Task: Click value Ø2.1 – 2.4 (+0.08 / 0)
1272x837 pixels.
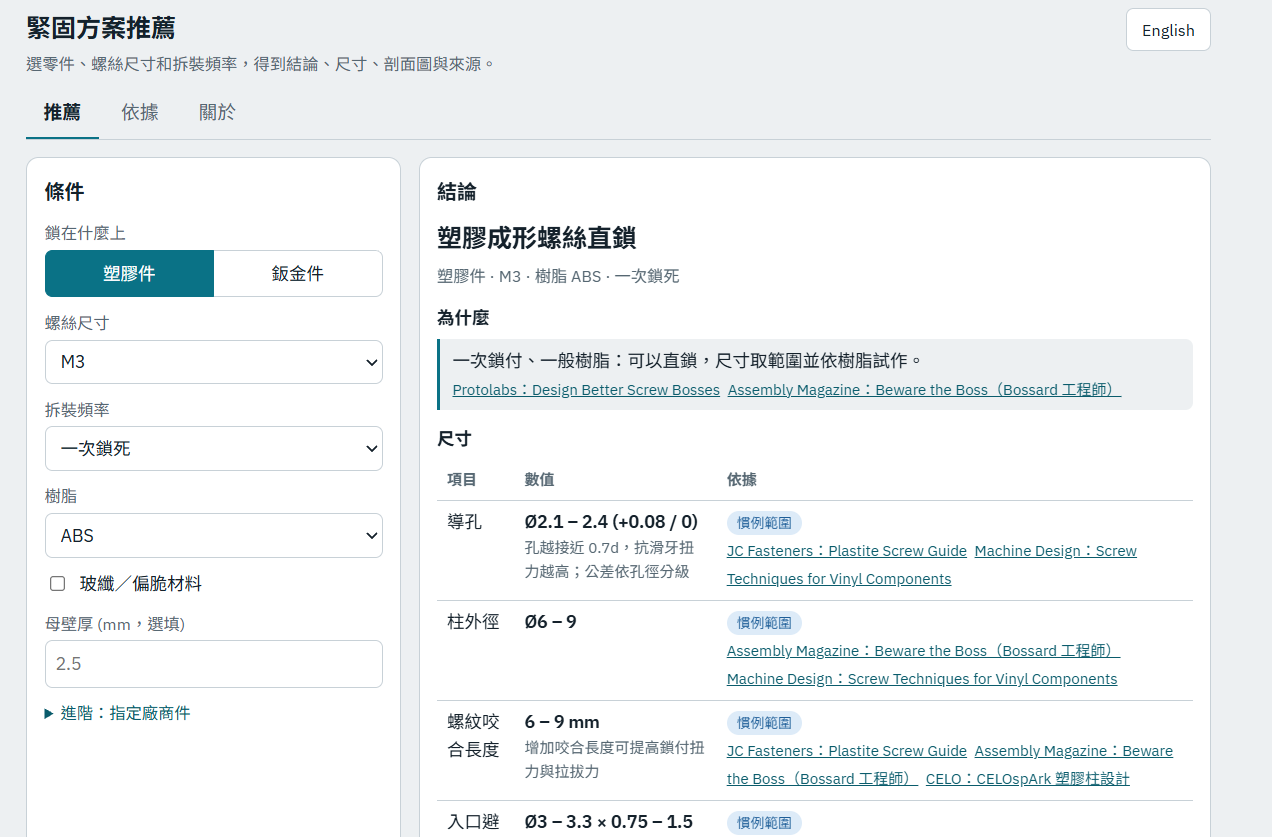Action: point(611,522)
